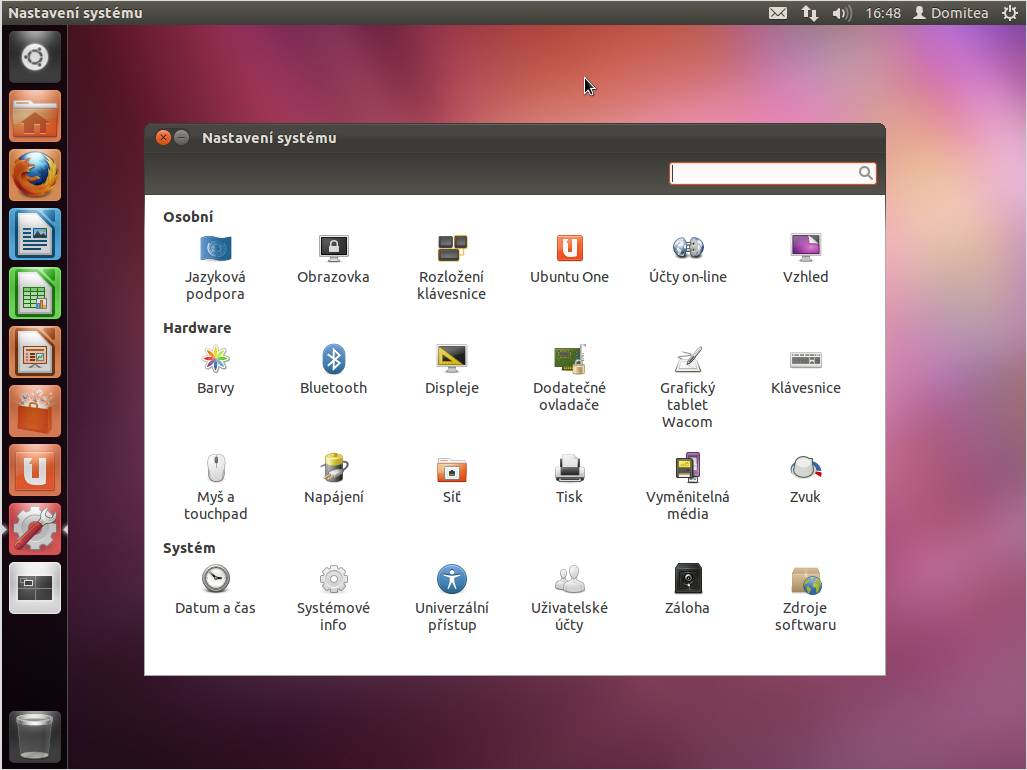
Task: Click the clock showing 16:48
Action: (883, 13)
